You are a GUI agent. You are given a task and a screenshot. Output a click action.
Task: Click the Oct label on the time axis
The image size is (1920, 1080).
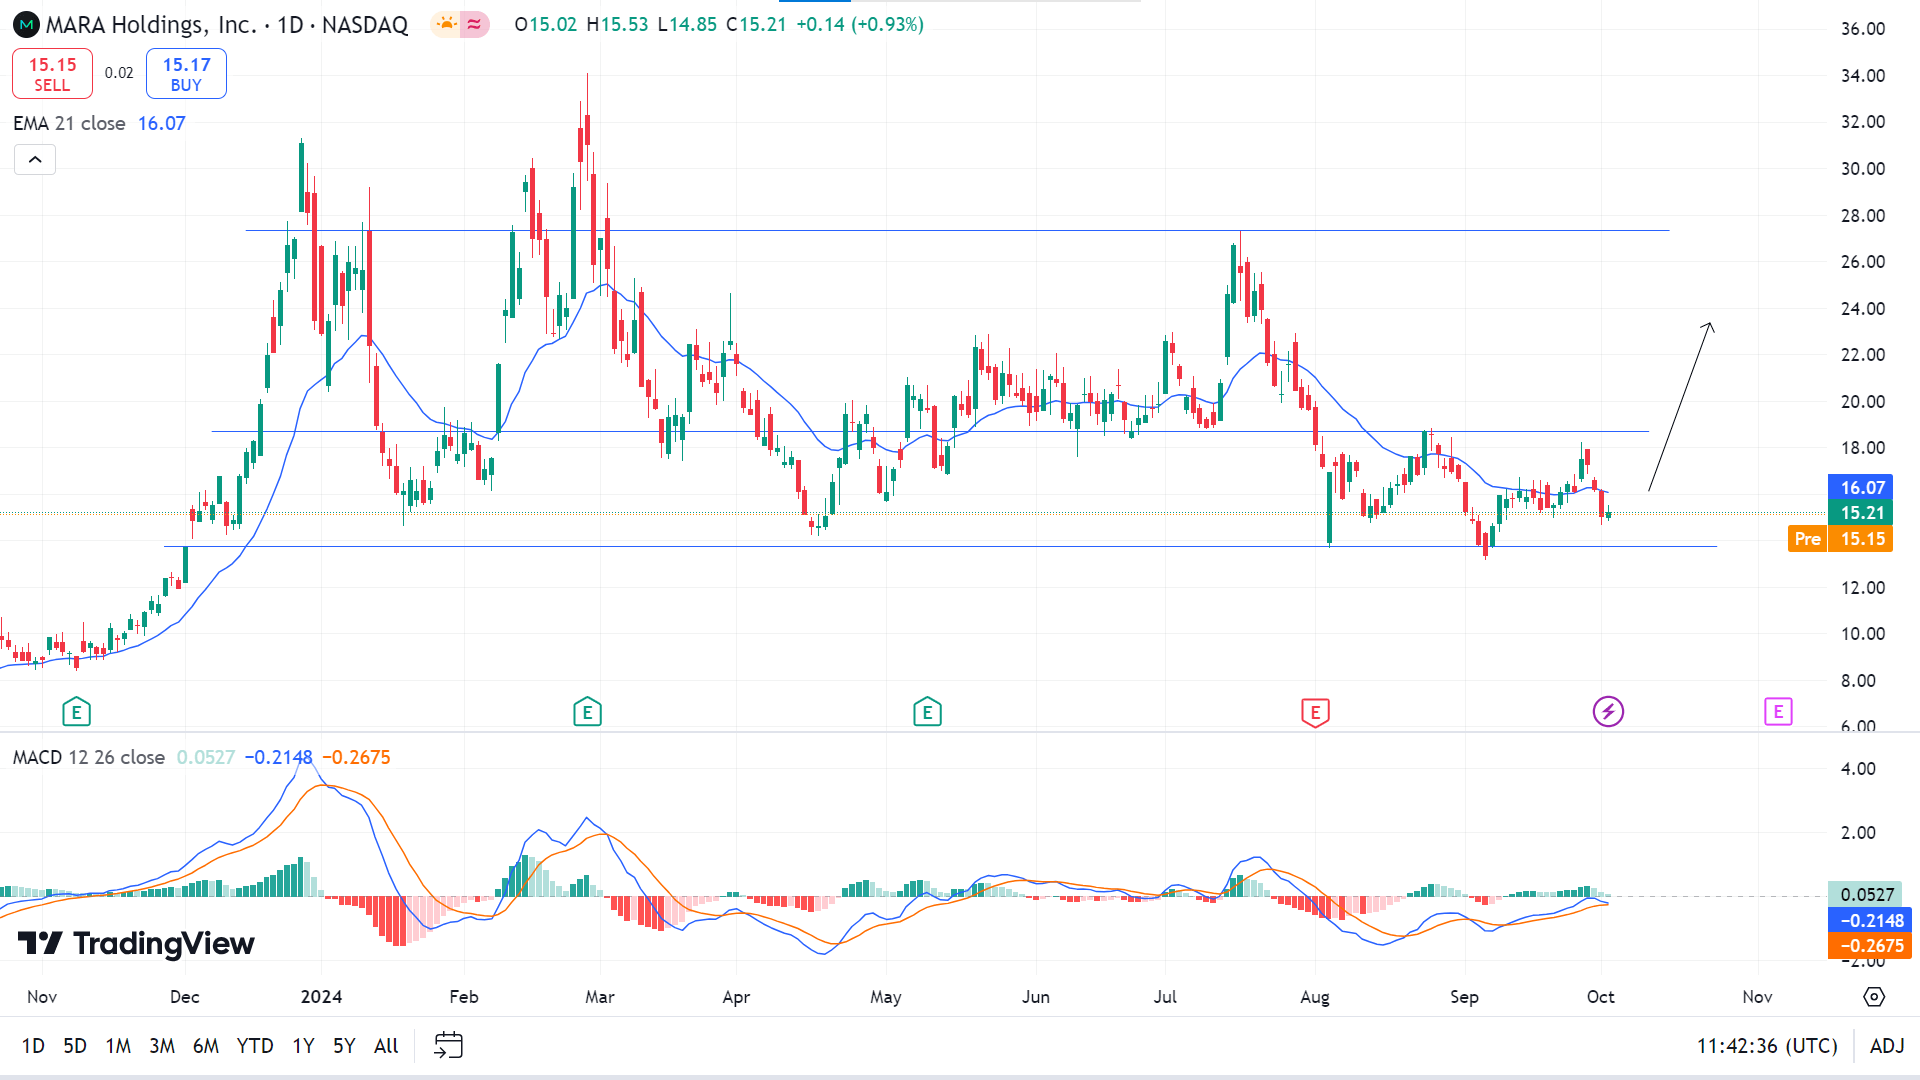pyautogui.click(x=1601, y=997)
